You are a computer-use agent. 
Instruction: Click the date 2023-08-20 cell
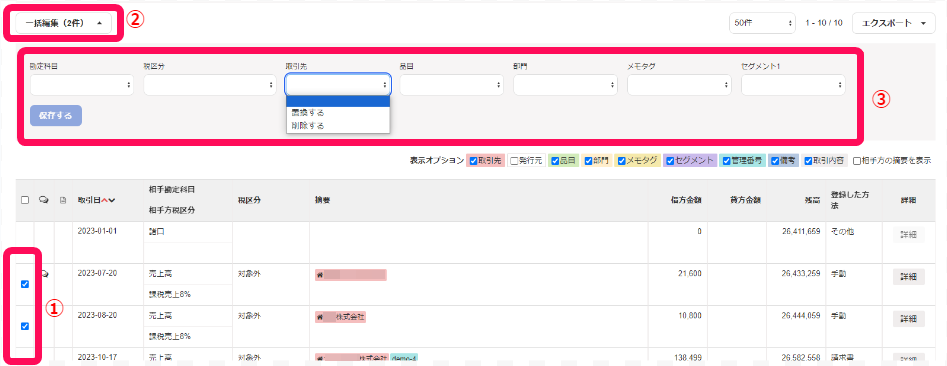(x=97, y=315)
